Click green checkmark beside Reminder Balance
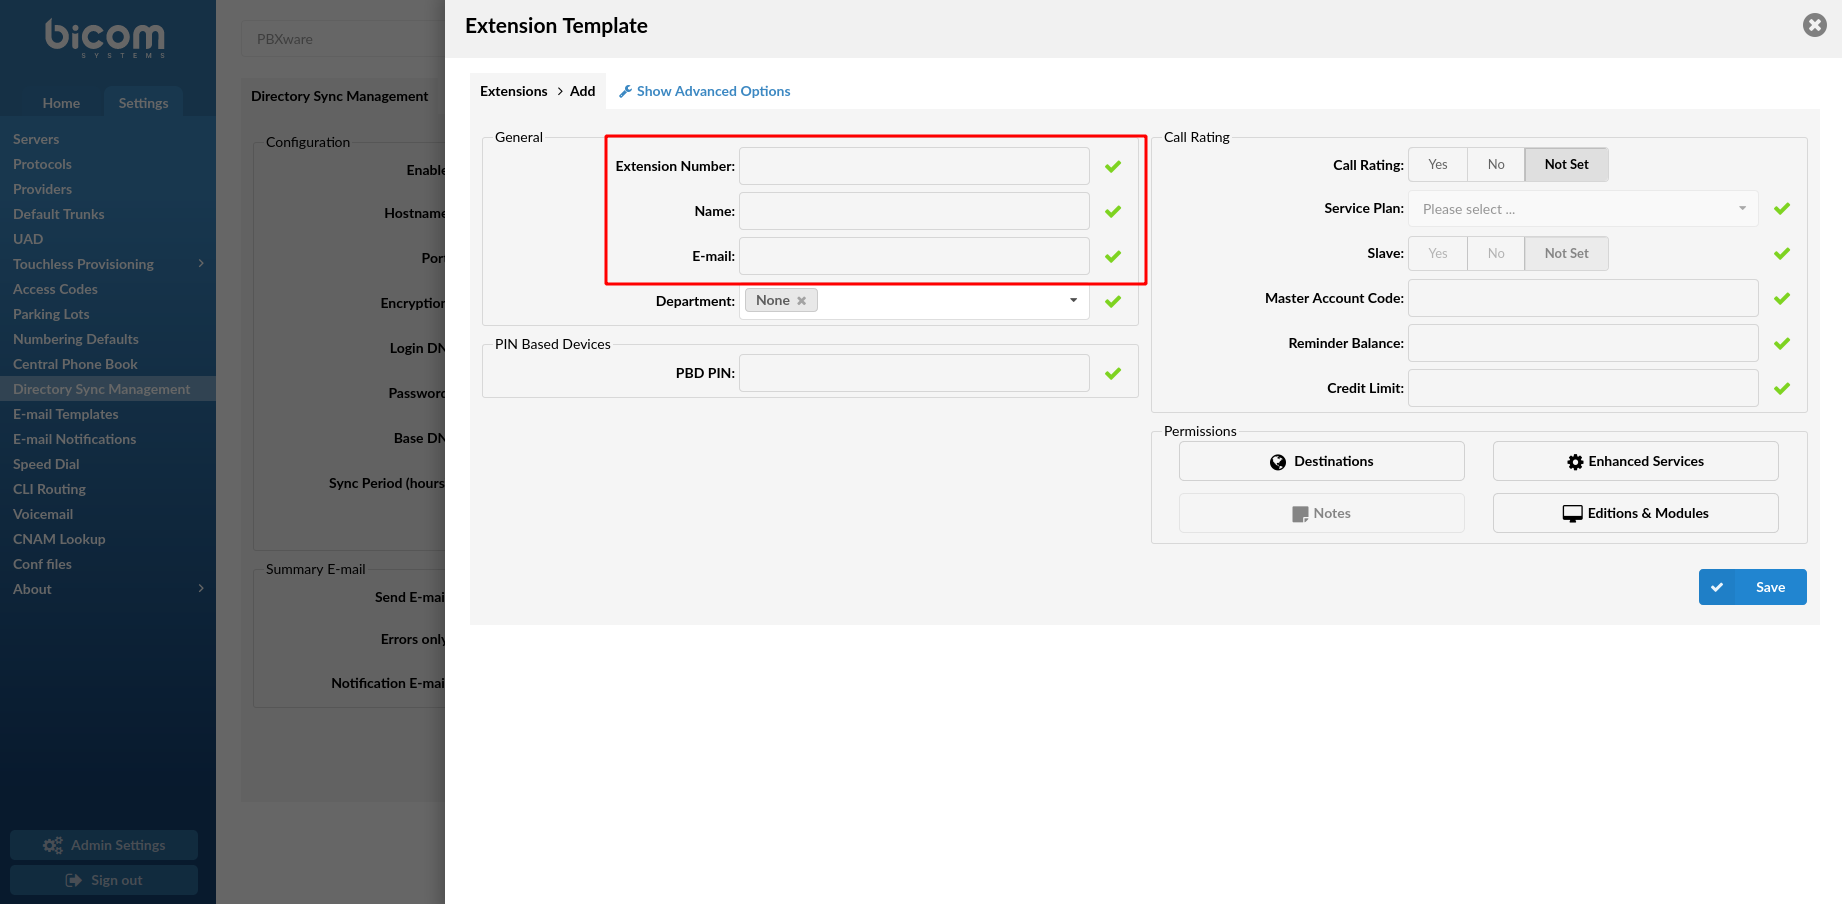The width and height of the screenshot is (1842, 904). click(x=1782, y=344)
